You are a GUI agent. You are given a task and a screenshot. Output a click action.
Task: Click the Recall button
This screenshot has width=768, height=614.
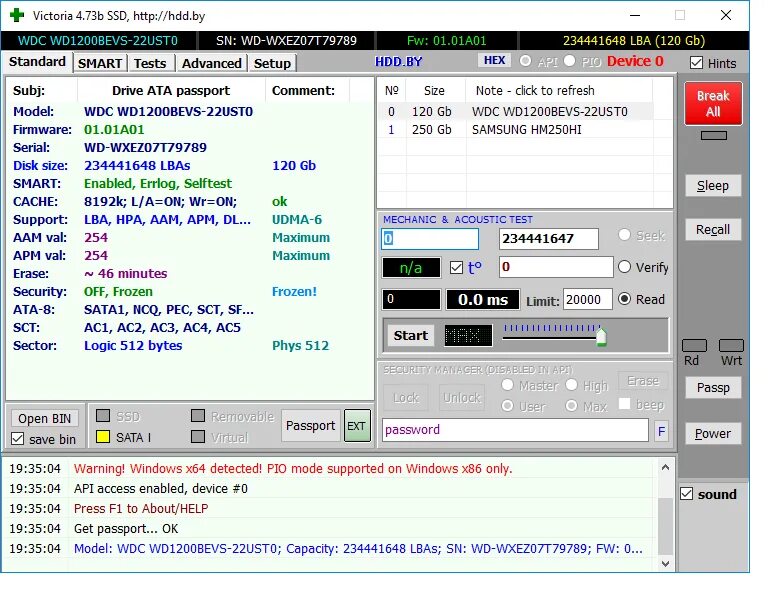pos(713,230)
